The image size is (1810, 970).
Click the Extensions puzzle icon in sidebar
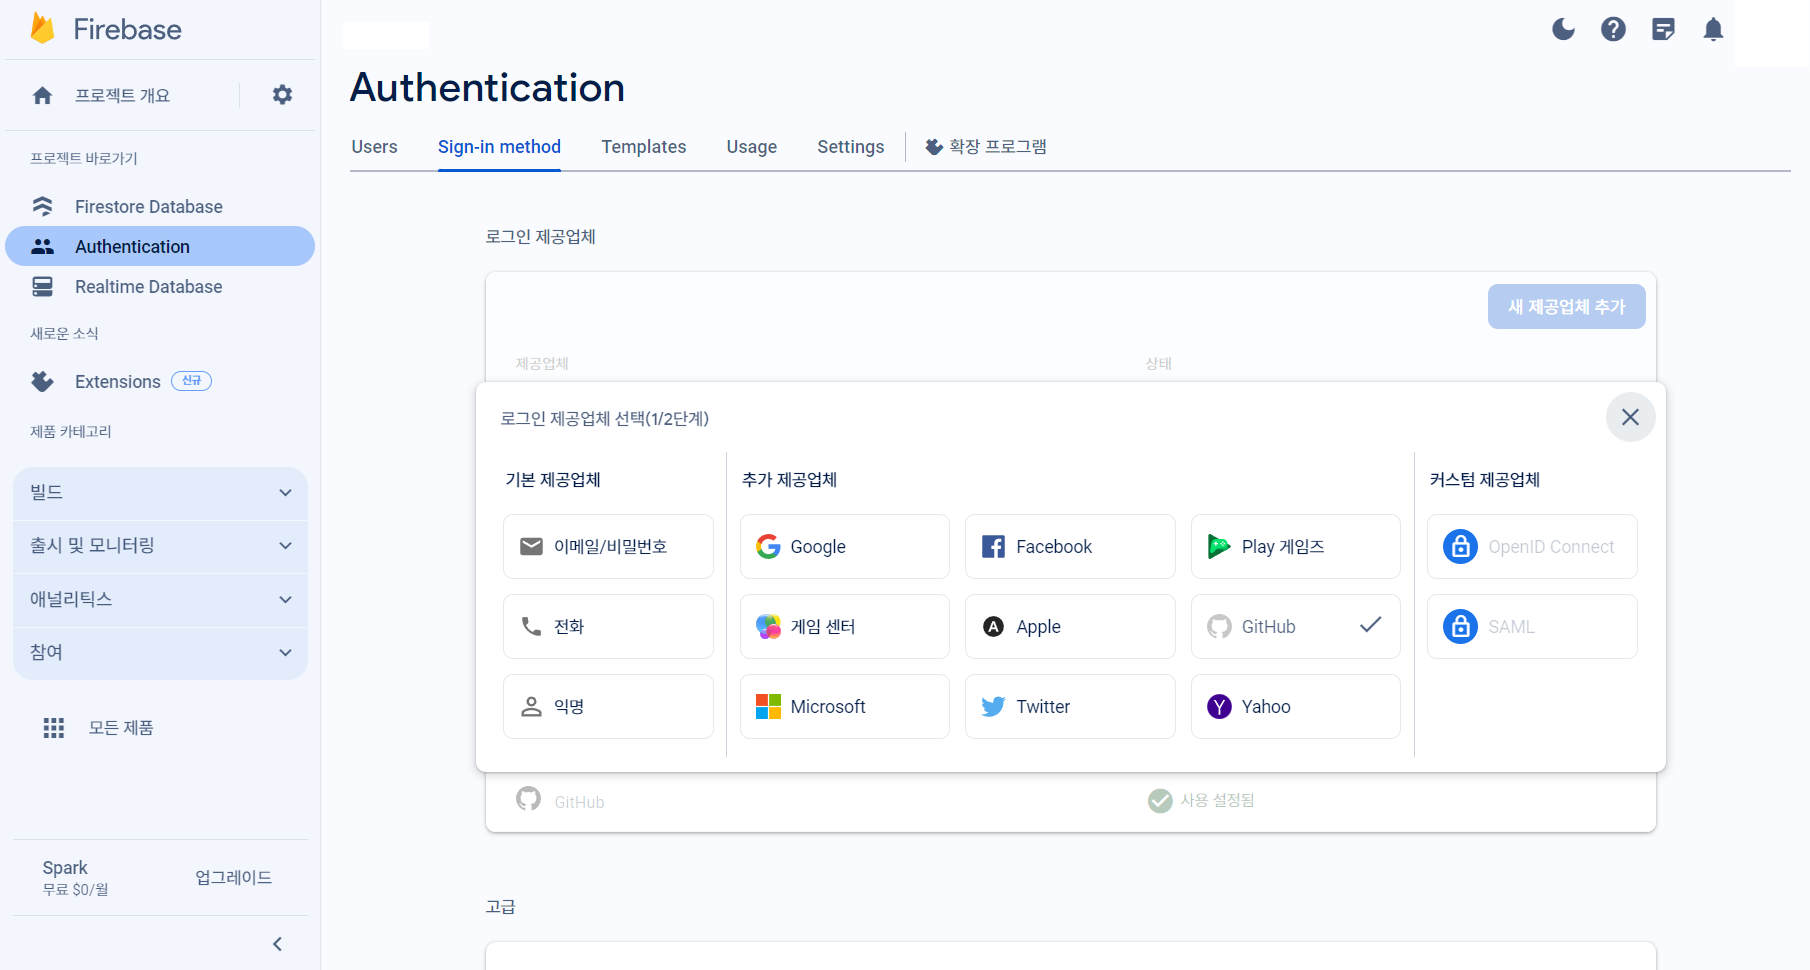[x=42, y=381]
